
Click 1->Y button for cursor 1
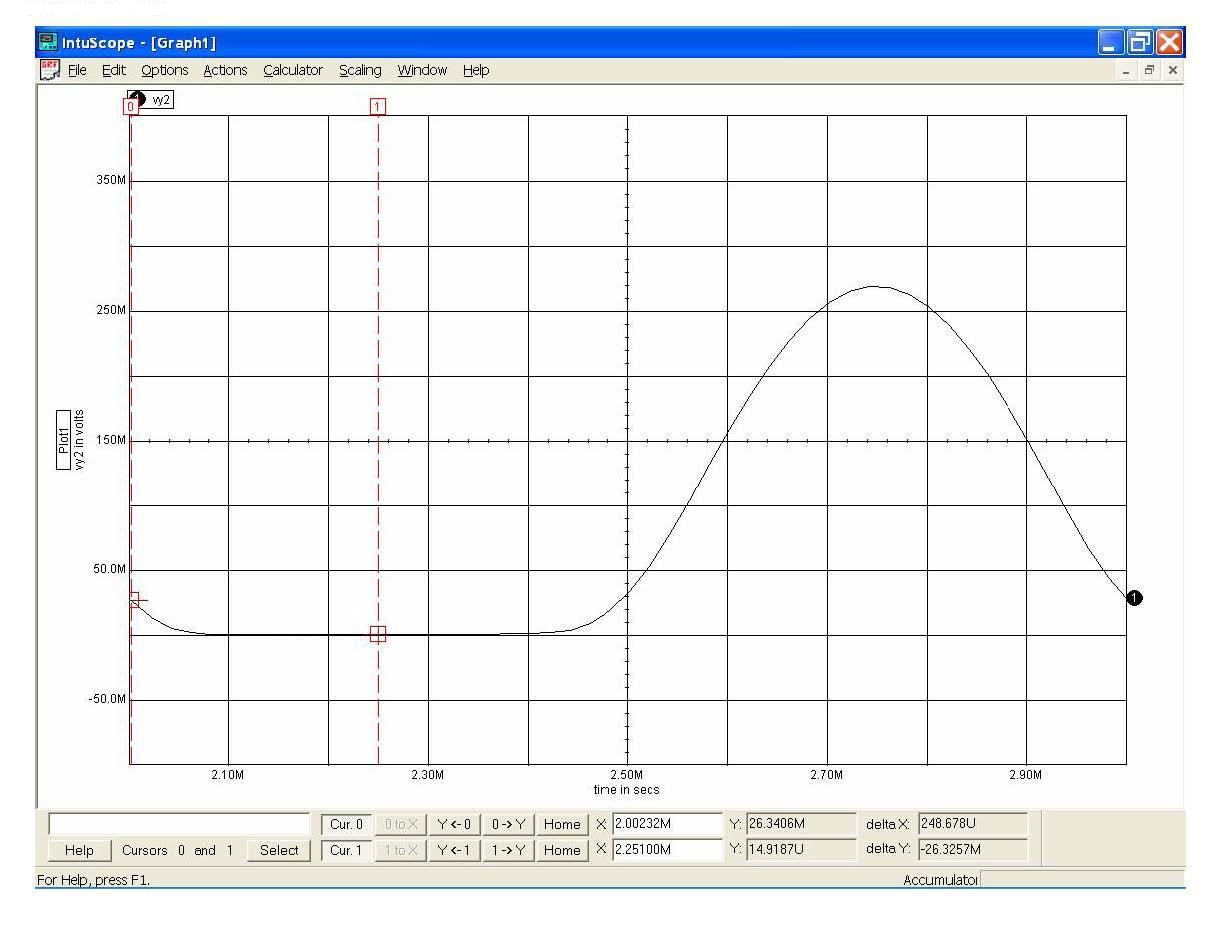tap(508, 850)
